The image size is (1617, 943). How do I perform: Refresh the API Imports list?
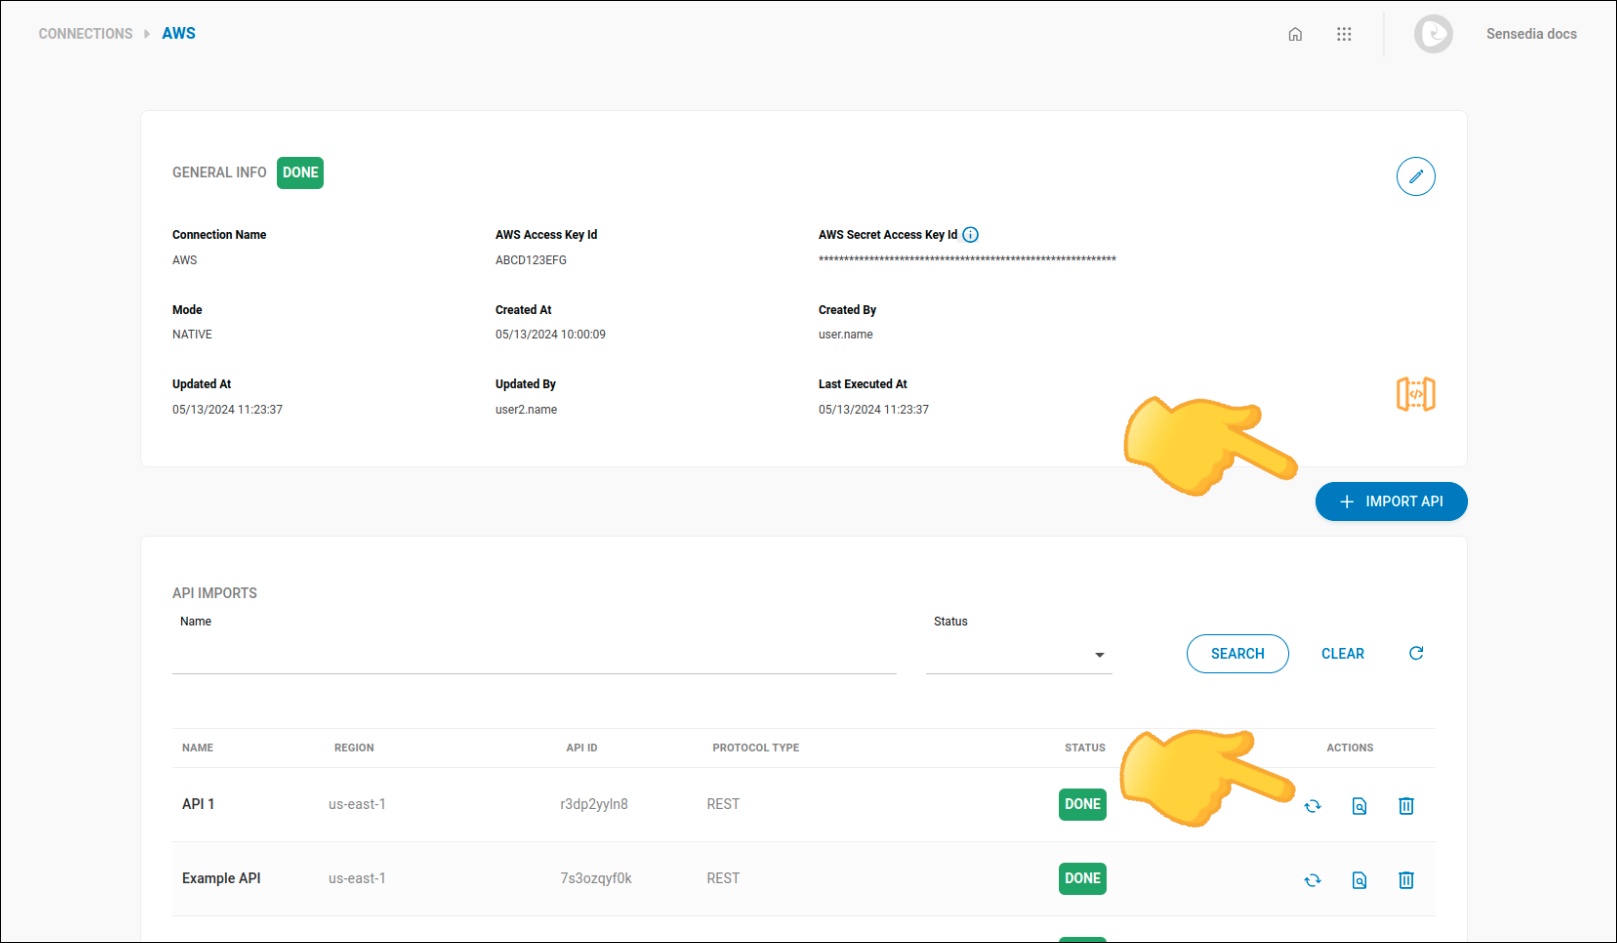coord(1416,653)
